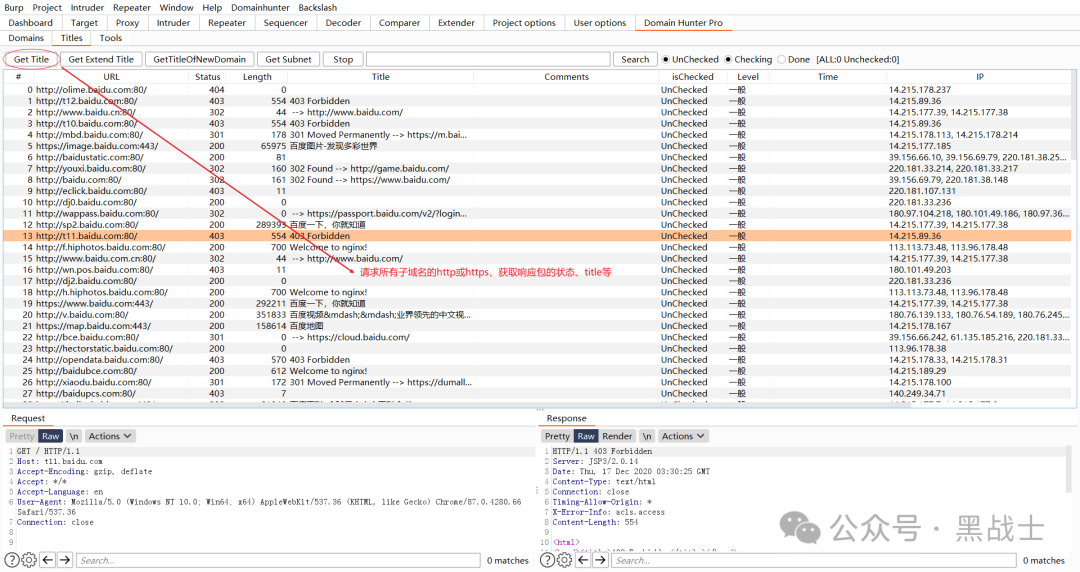
Task: Click the Get Extend Title button
Action: coord(101,59)
